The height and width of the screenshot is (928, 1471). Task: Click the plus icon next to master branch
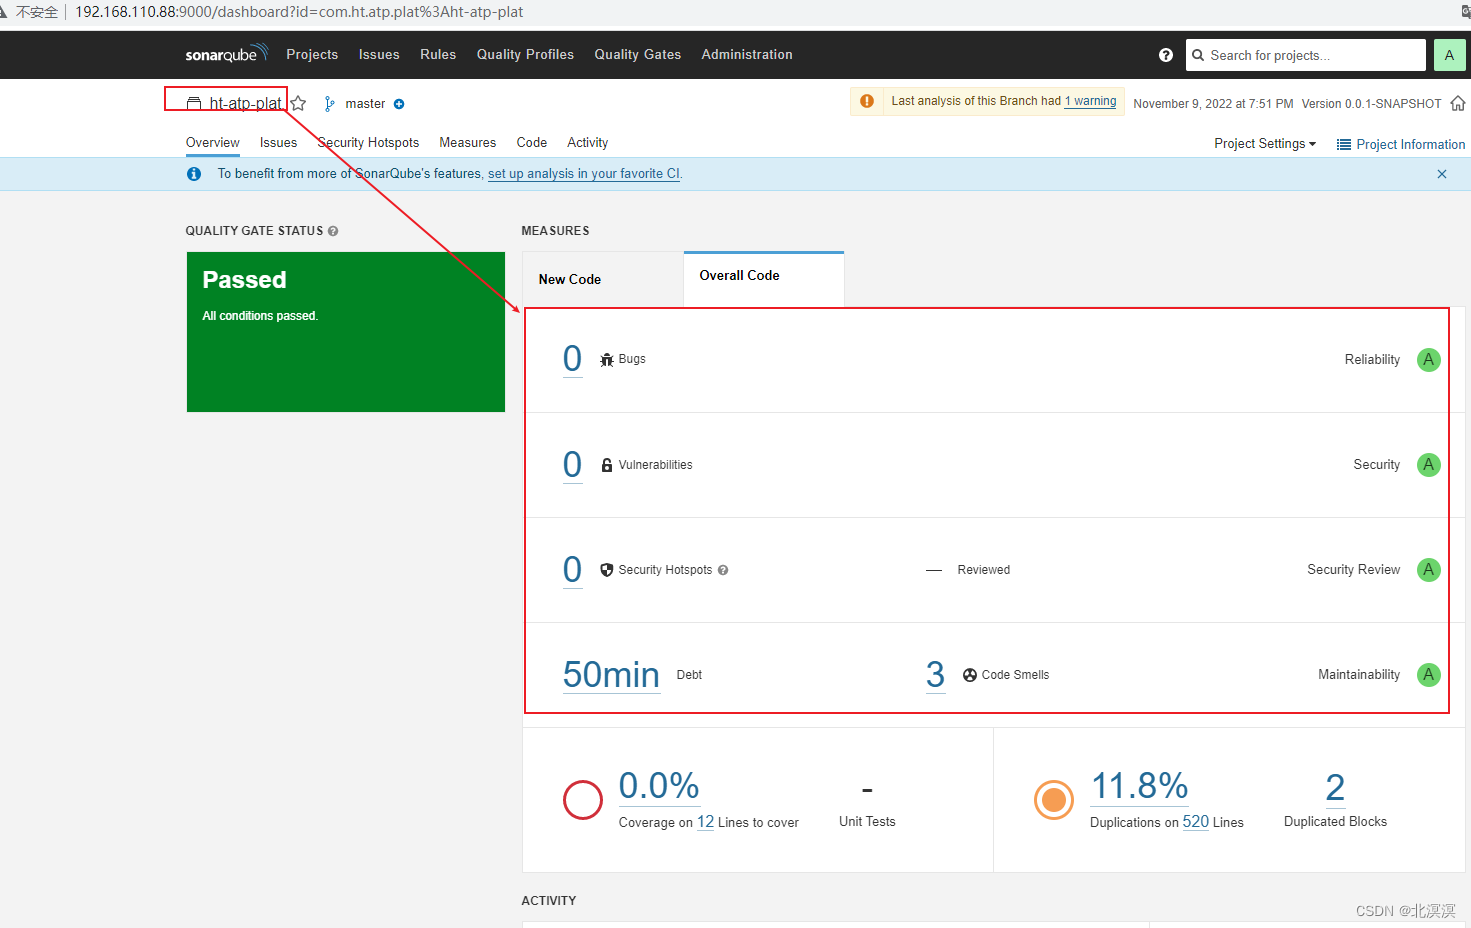(x=399, y=103)
